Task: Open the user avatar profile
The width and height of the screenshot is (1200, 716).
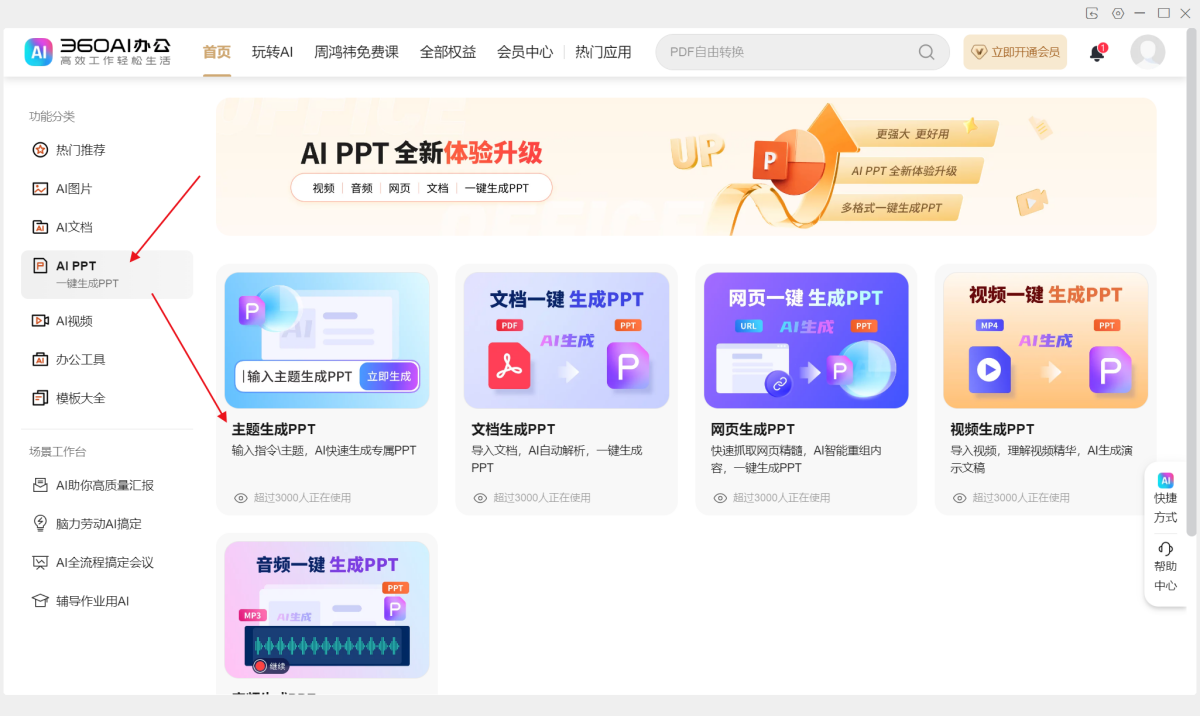Action: (x=1147, y=52)
